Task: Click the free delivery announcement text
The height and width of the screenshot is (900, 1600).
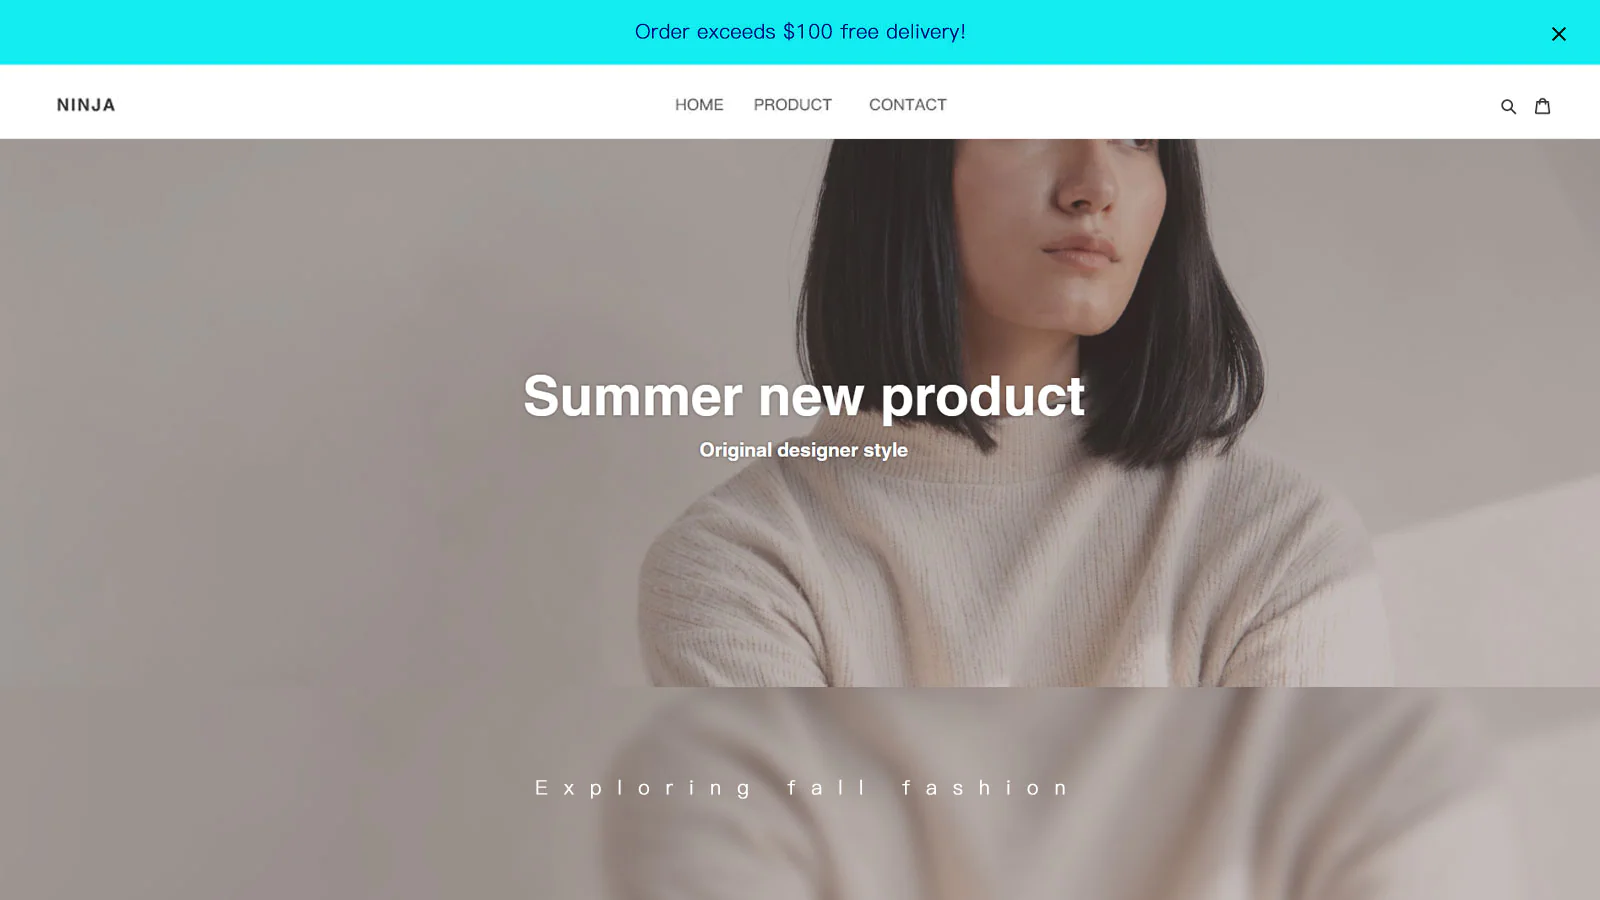Action: pyautogui.click(x=800, y=32)
